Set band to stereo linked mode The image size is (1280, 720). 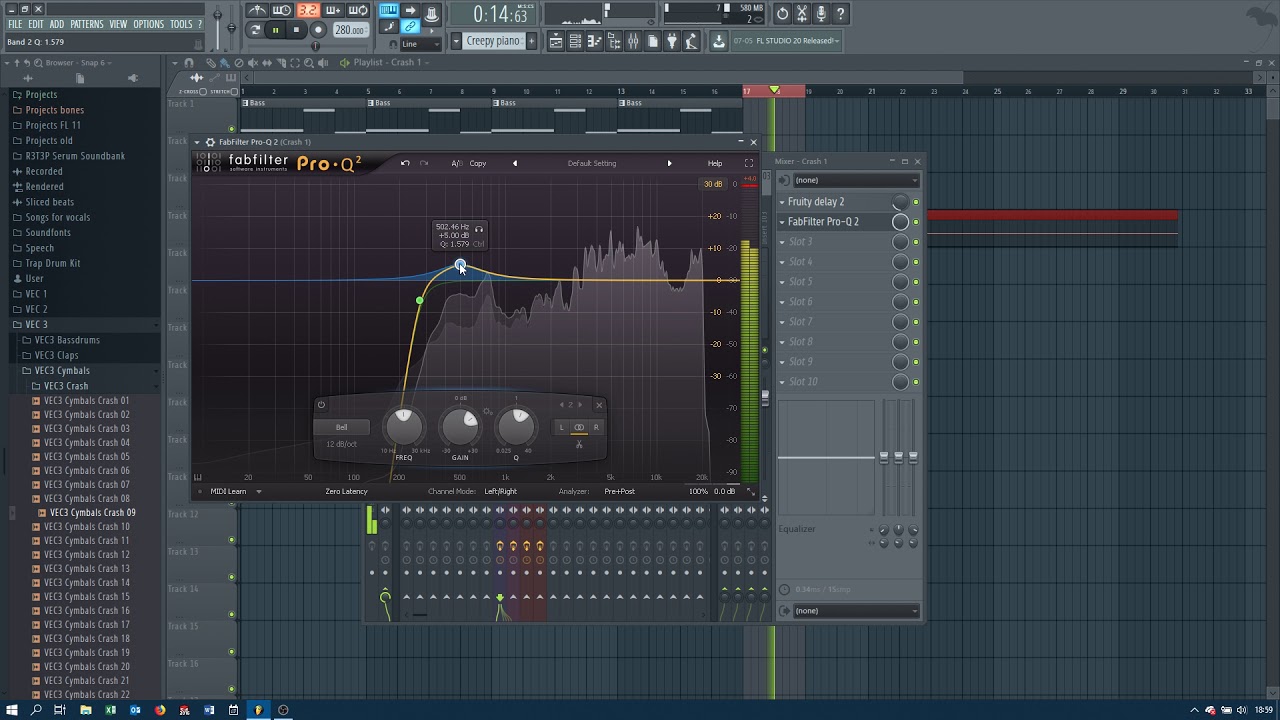(579, 427)
